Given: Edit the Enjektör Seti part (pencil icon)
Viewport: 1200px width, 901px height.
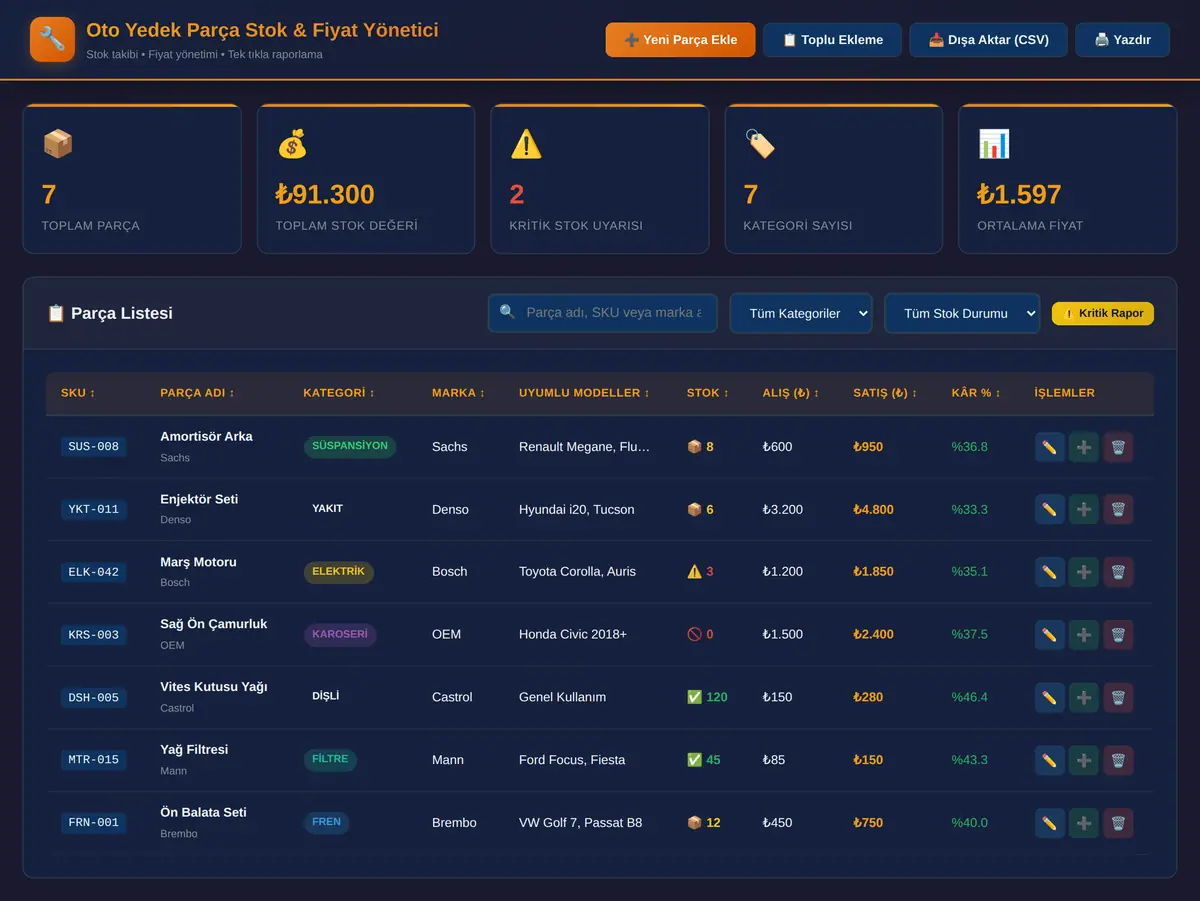Looking at the screenshot, I should coord(1049,509).
